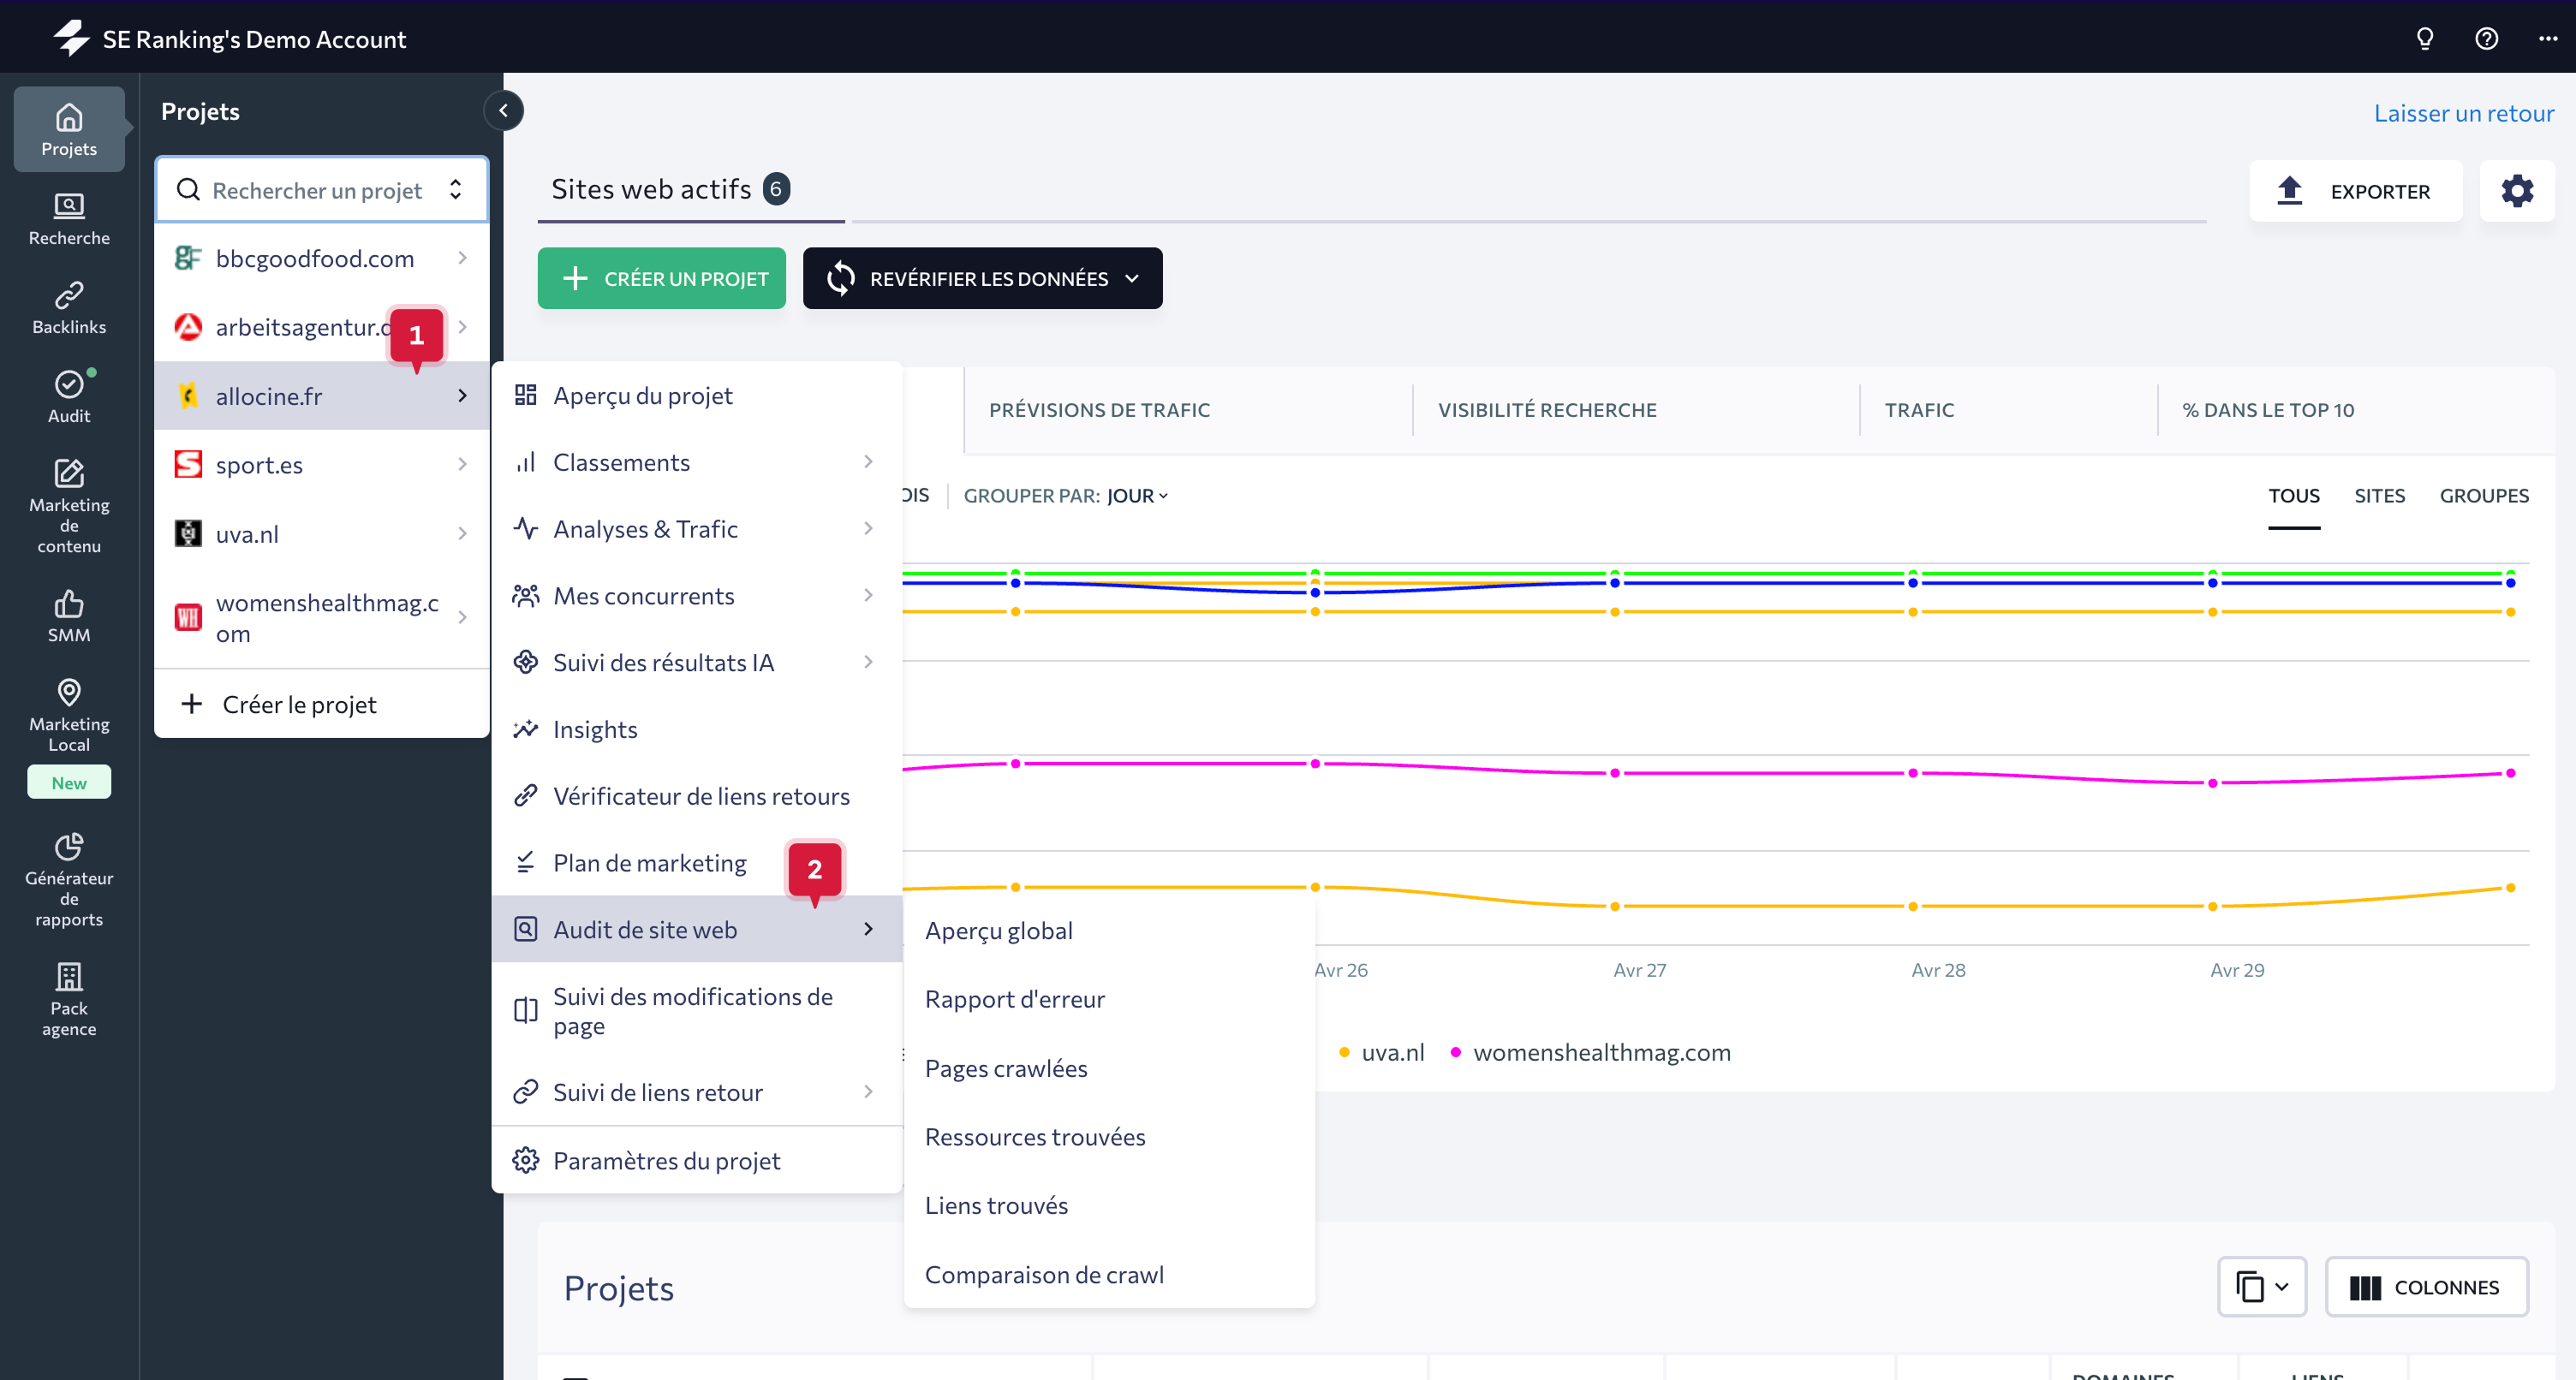Switch to the Tous tab

click(x=2293, y=496)
